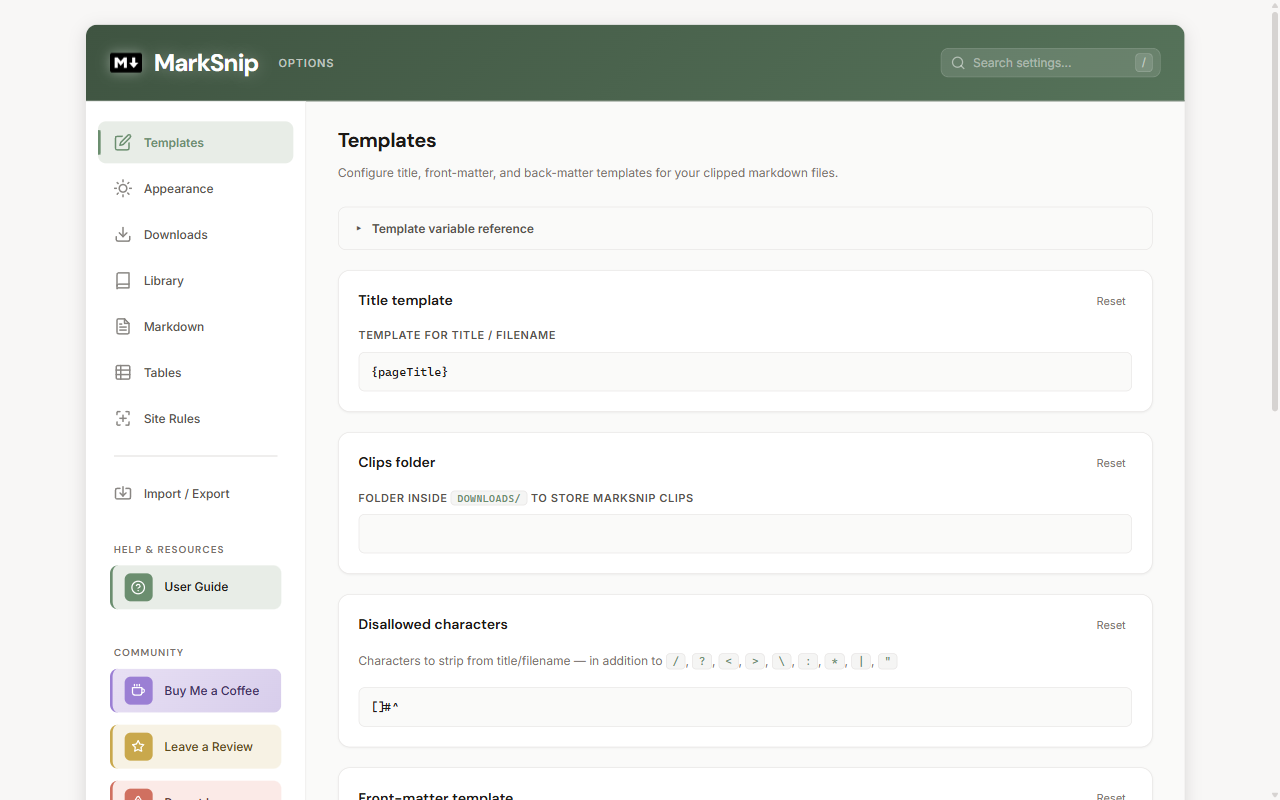Switch to the Library section
This screenshot has height=800, width=1280.
pyautogui.click(x=196, y=280)
